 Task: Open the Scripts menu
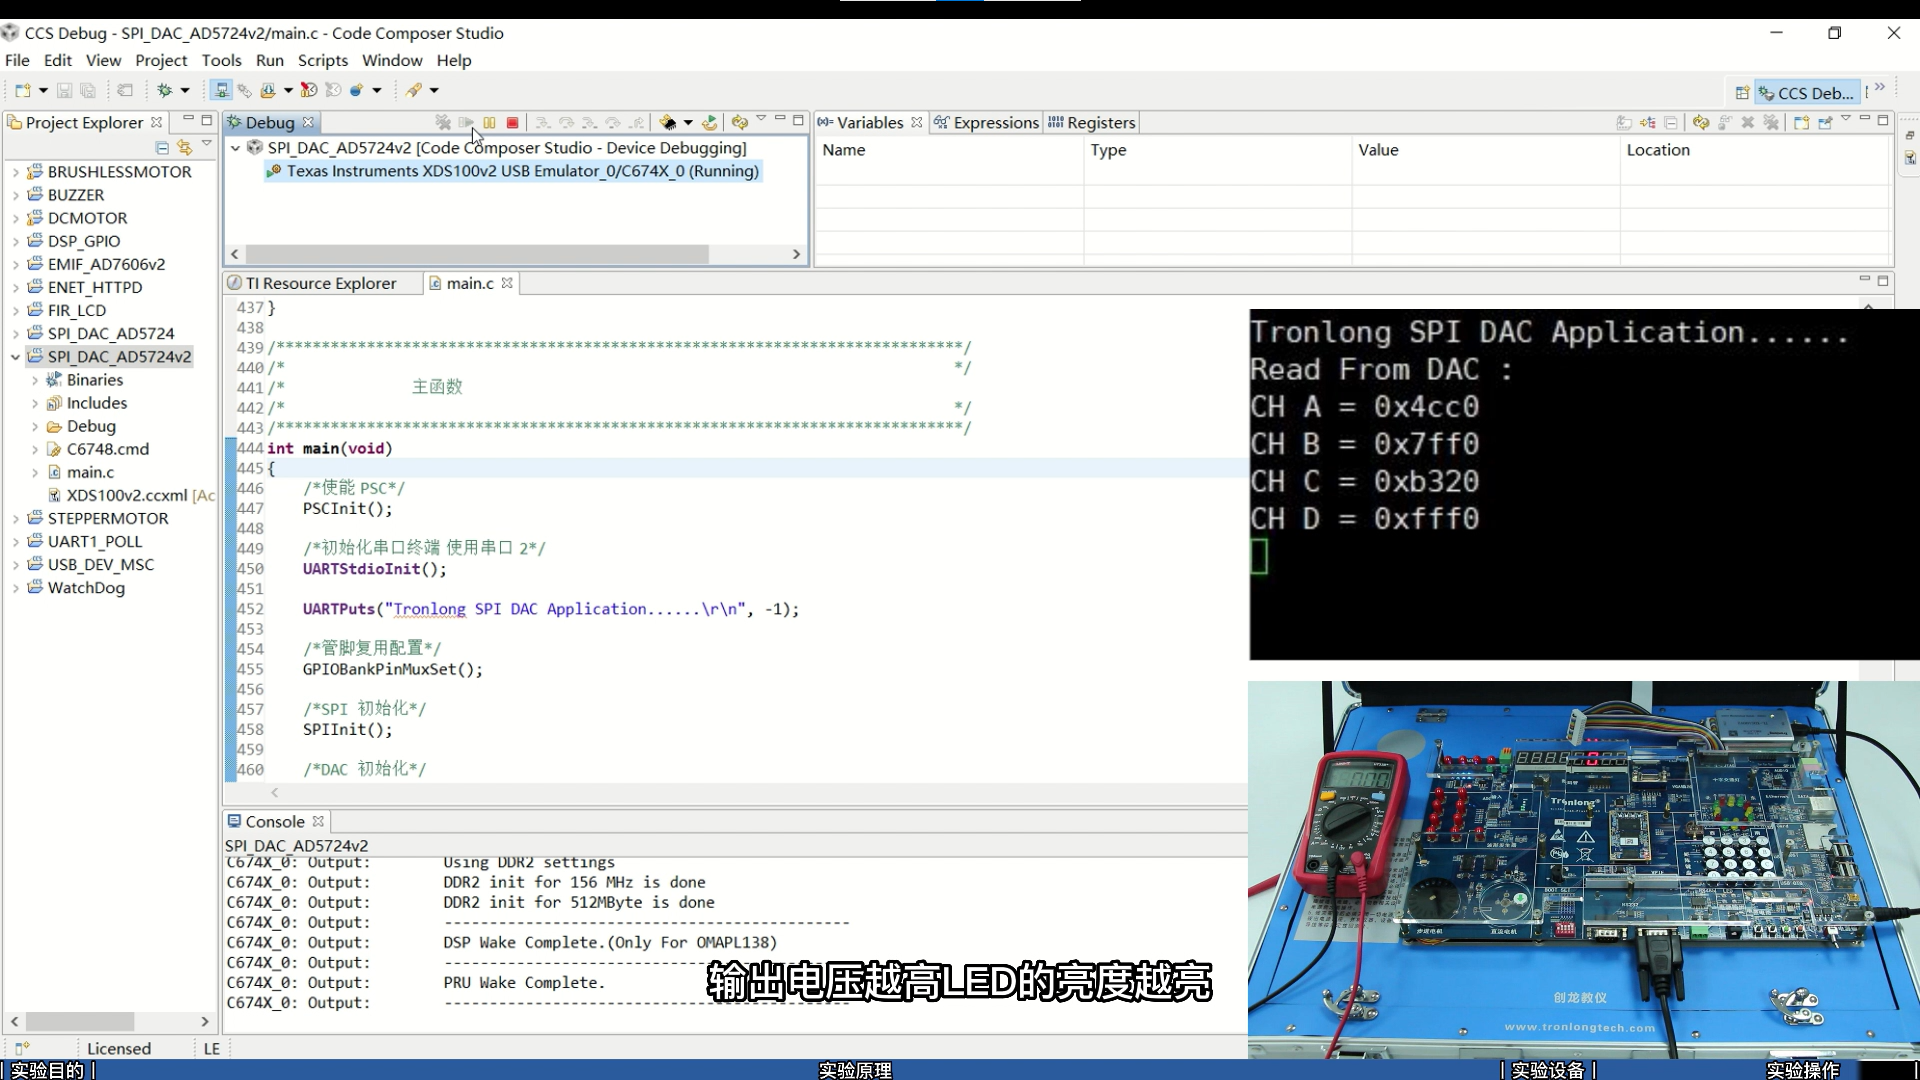pos(323,60)
